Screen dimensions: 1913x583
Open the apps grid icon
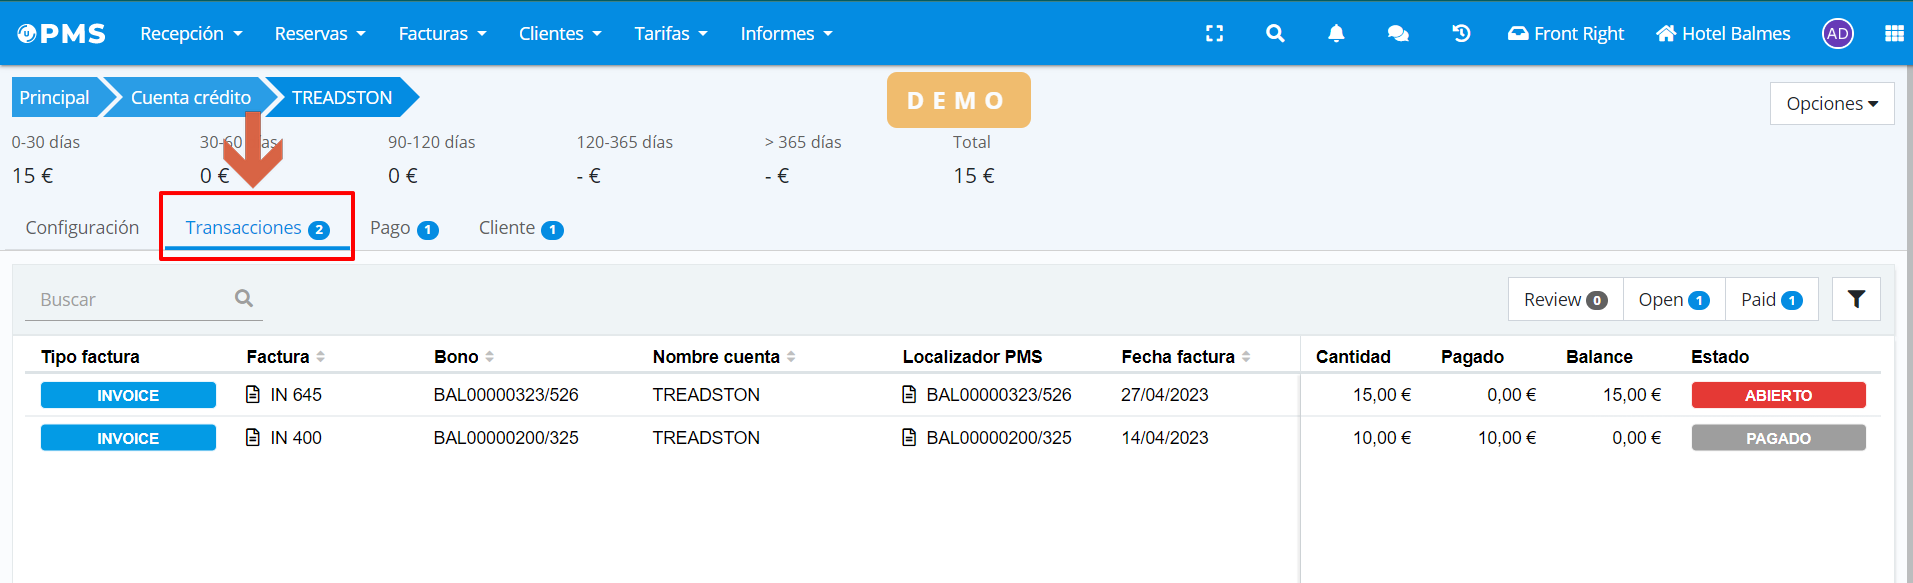[x=1893, y=34]
